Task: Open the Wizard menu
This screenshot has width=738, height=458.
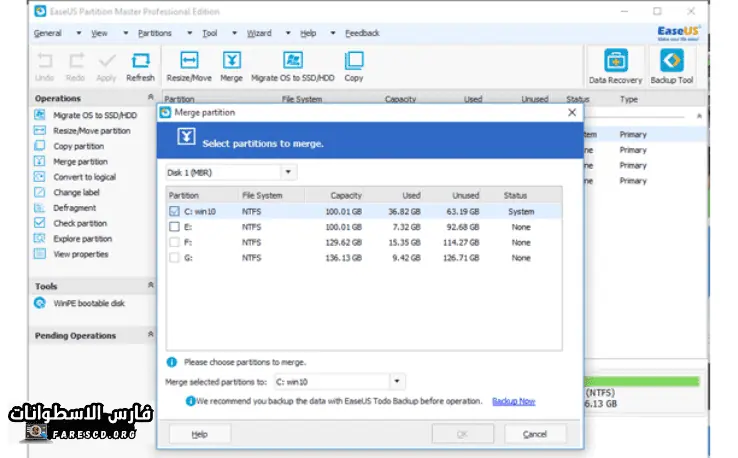Action: tap(258, 33)
